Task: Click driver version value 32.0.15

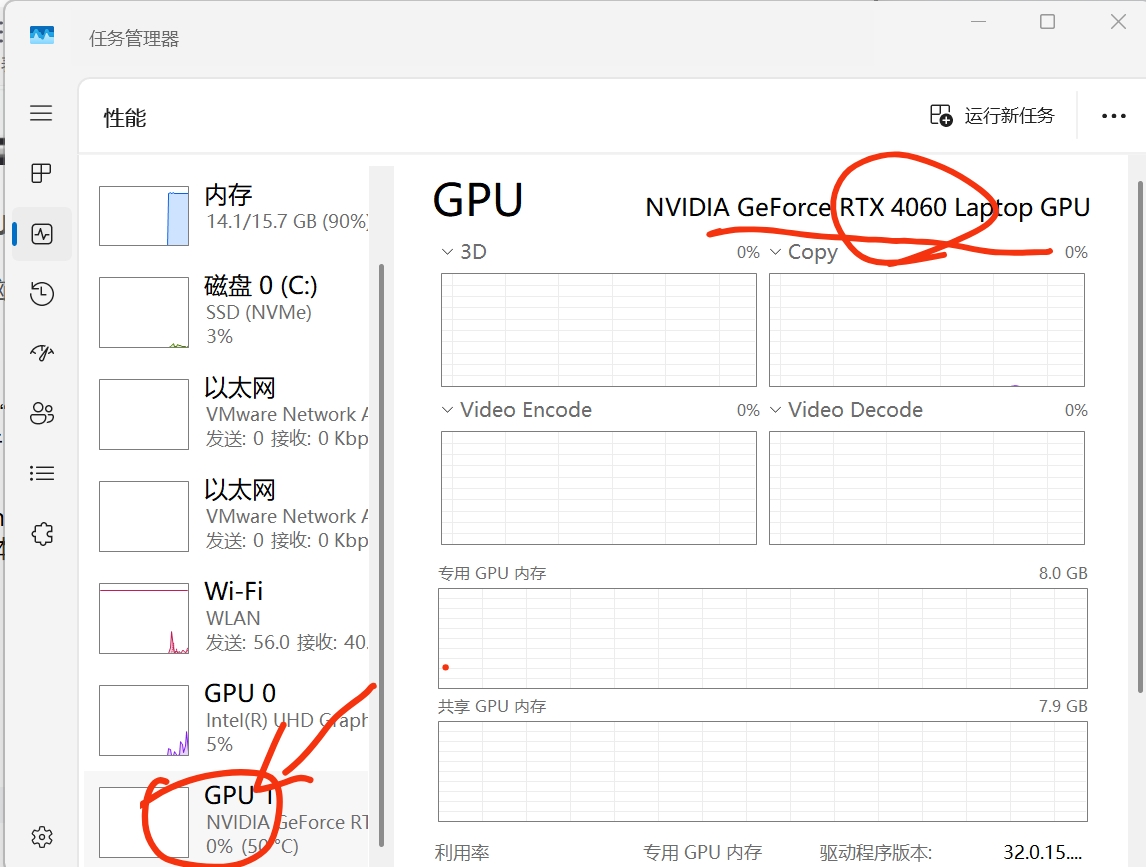Action: point(1043,852)
